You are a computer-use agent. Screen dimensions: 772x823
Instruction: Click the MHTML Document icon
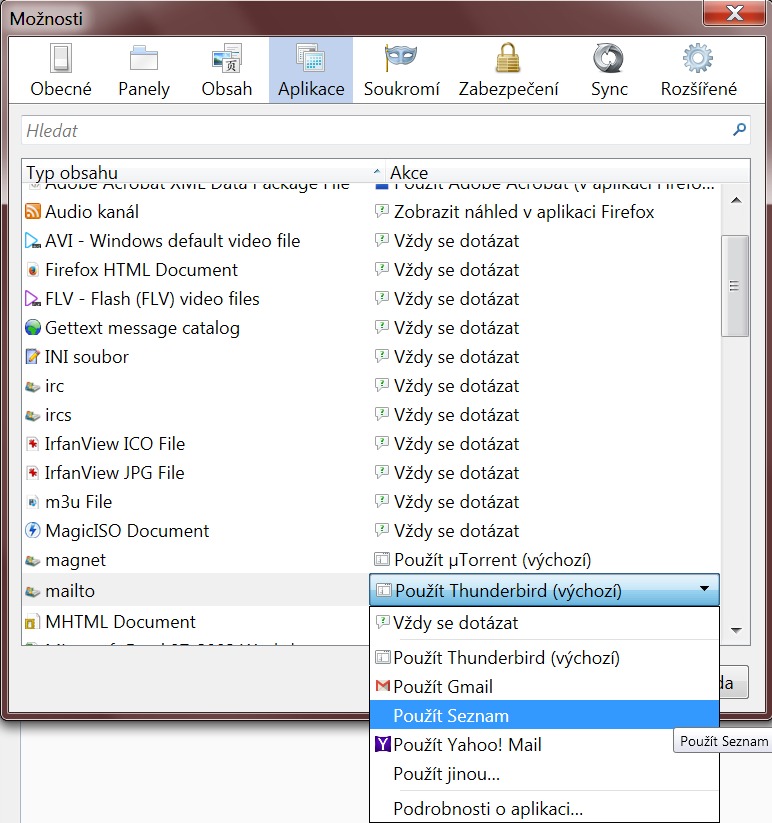[33, 622]
